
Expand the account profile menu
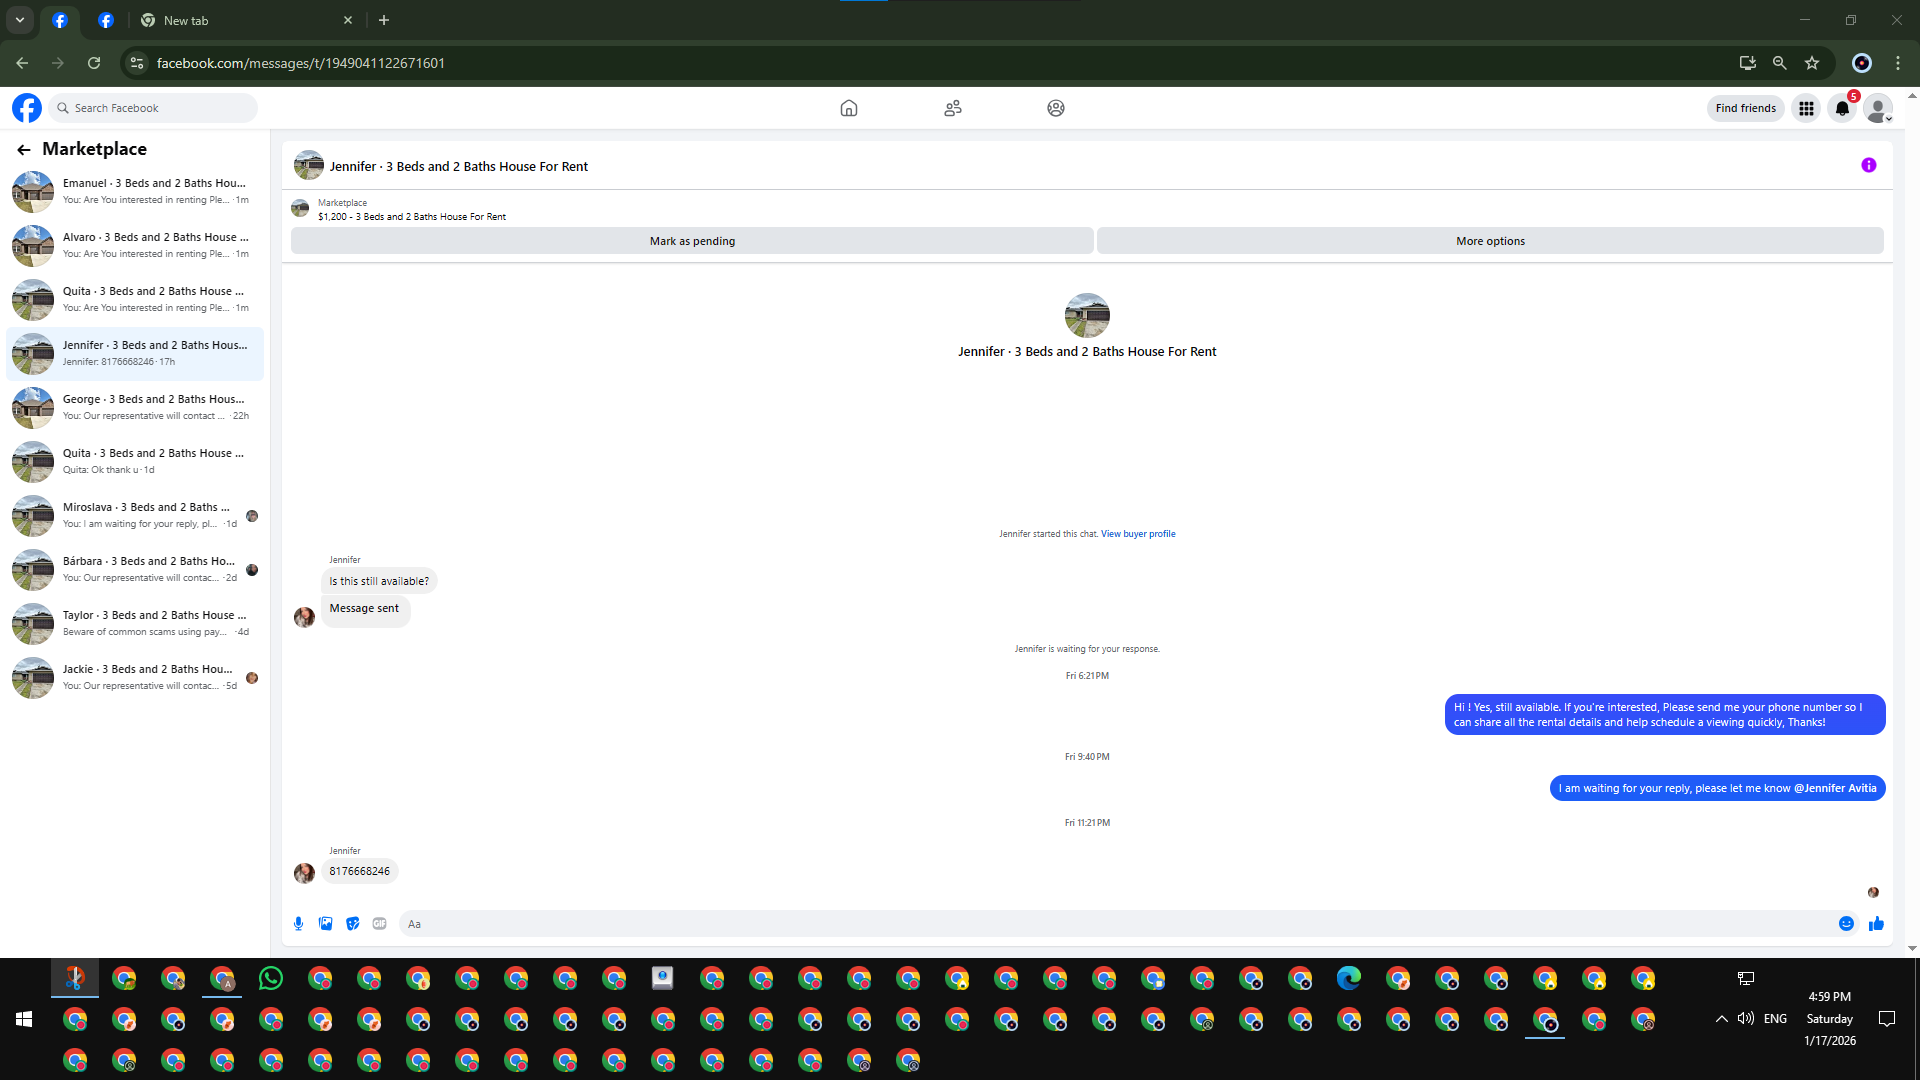coord(1878,108)
